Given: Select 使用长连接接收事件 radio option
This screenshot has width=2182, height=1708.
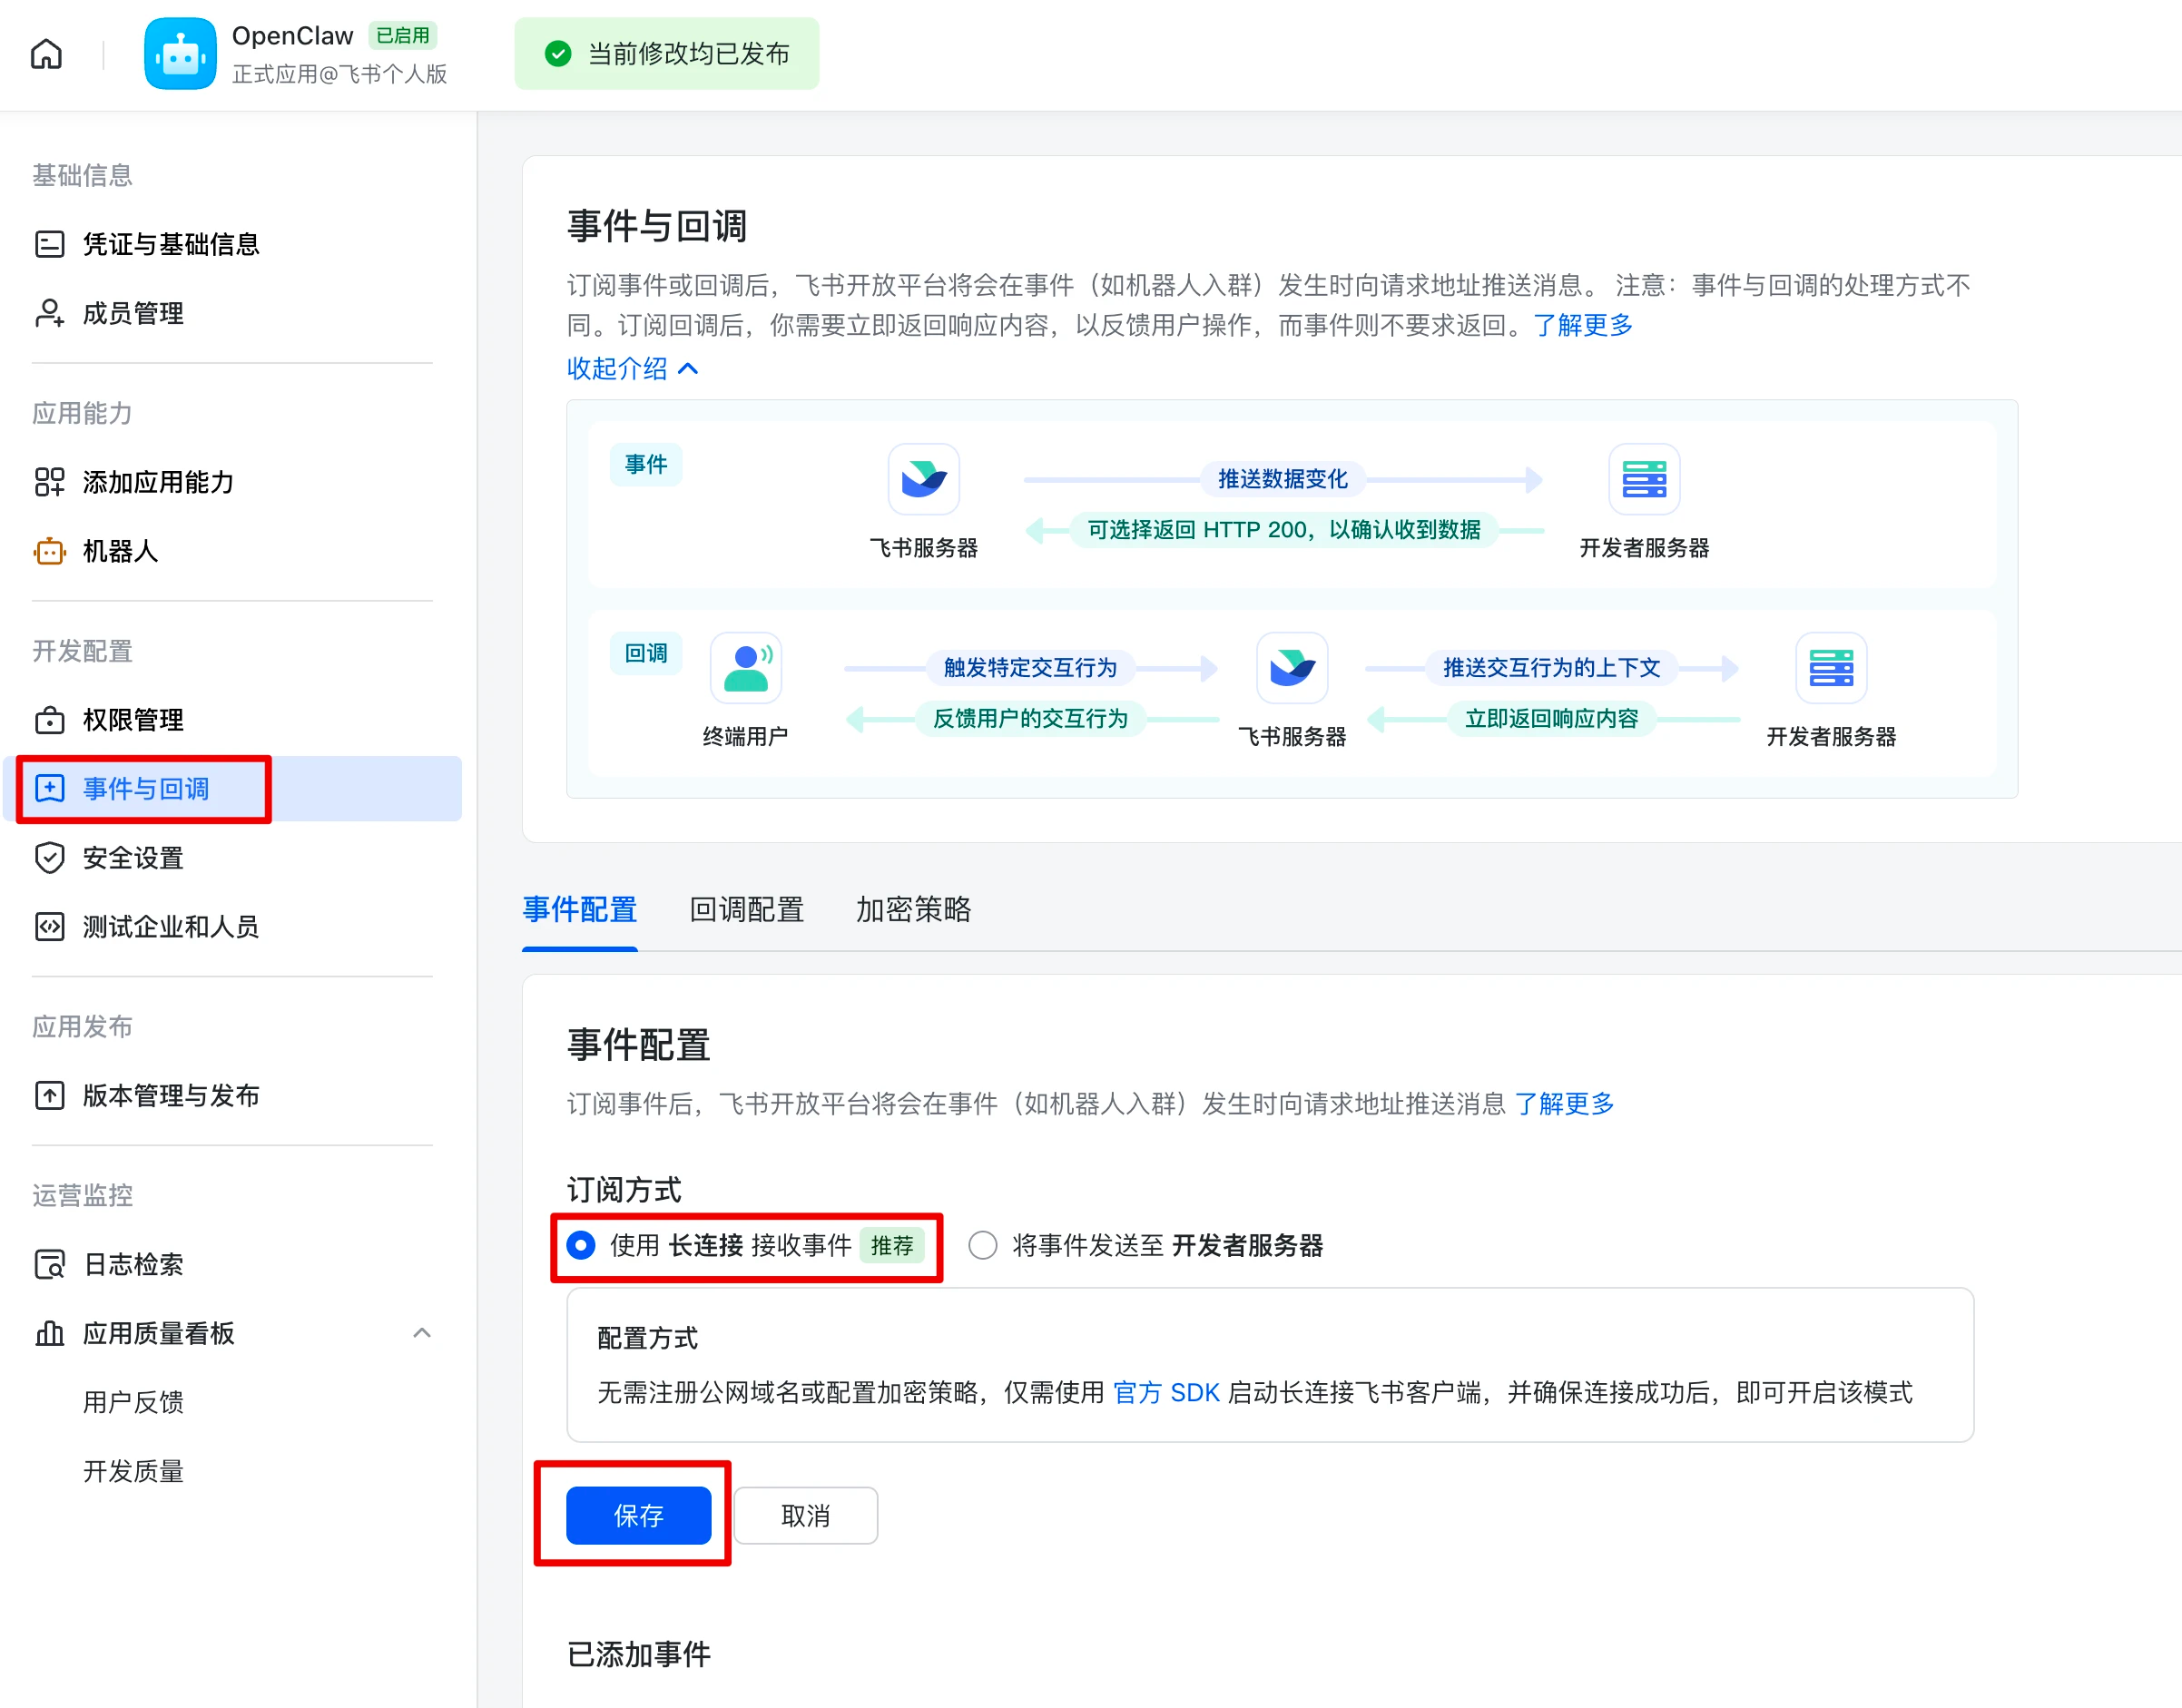Looking at the screenshot, I should click(581, 1245).
